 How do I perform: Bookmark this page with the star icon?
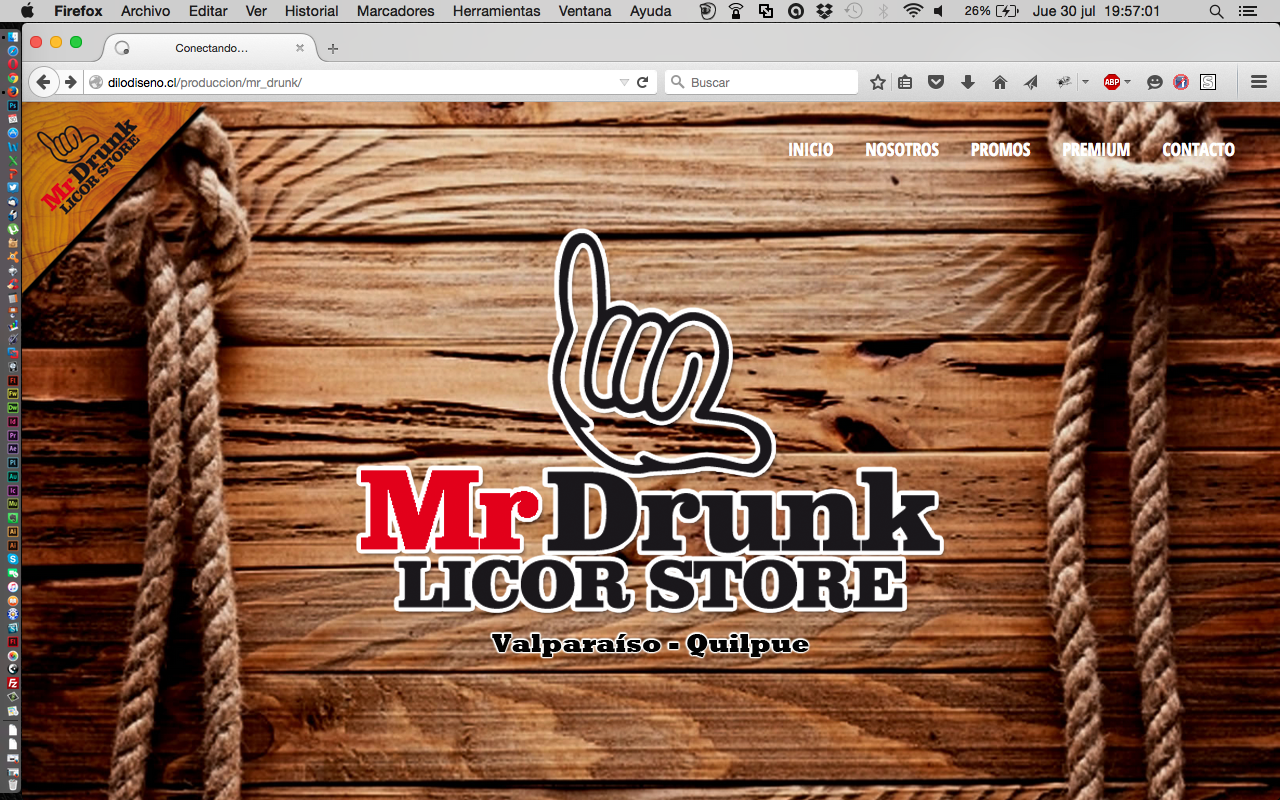[878, 82]
